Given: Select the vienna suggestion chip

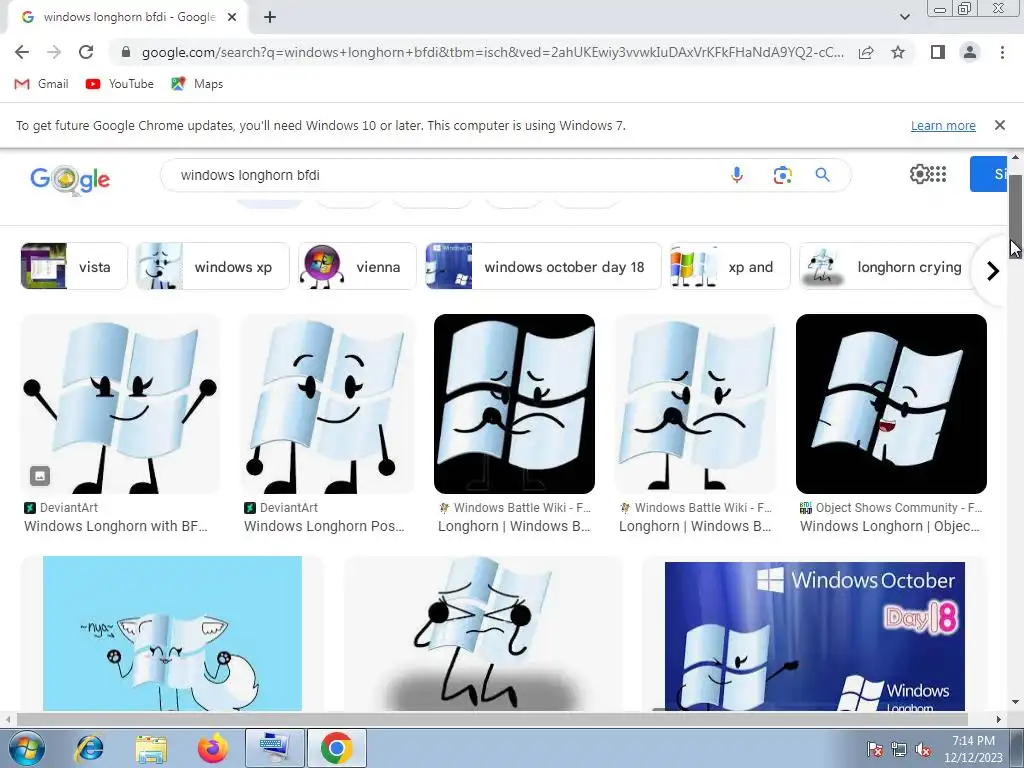Looking at the screenshot, I should 357,266.
